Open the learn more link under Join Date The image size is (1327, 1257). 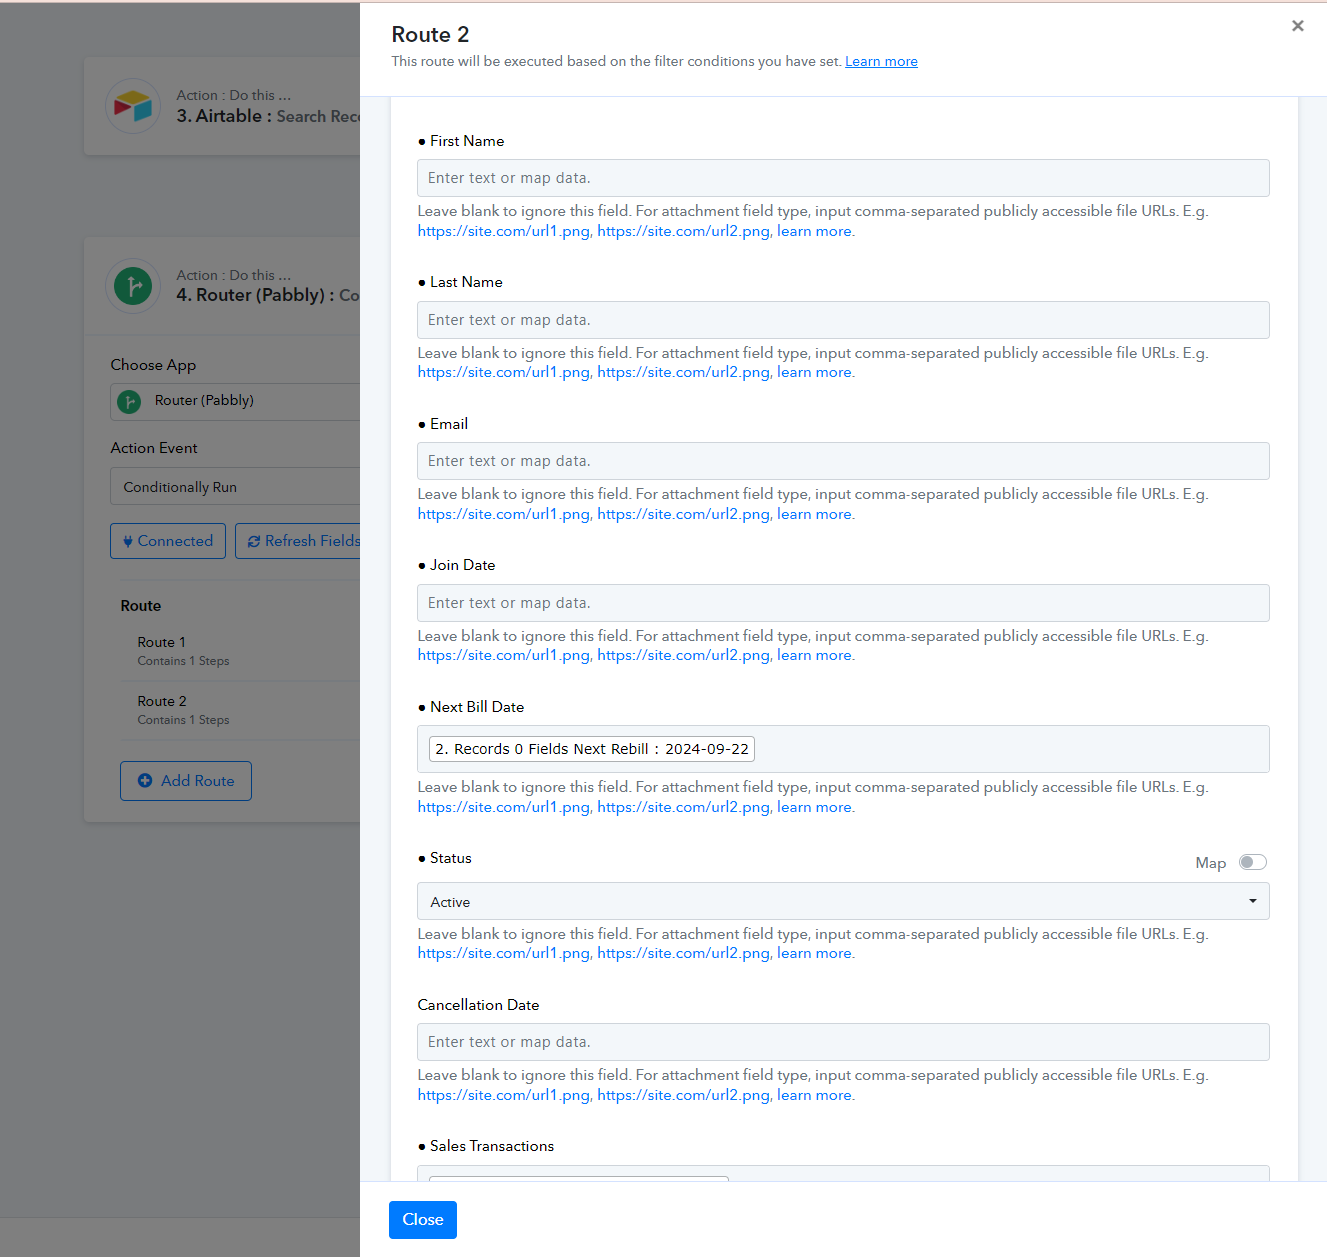coord(816,655)
